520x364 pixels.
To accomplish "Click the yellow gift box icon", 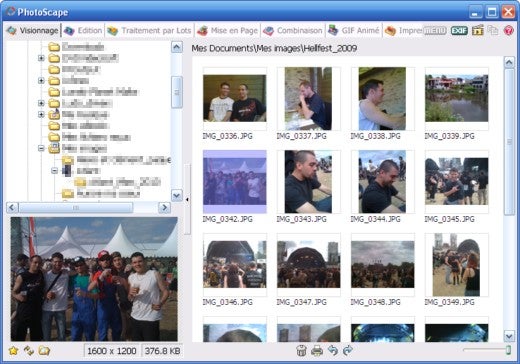I will click(x=477, y=30).
